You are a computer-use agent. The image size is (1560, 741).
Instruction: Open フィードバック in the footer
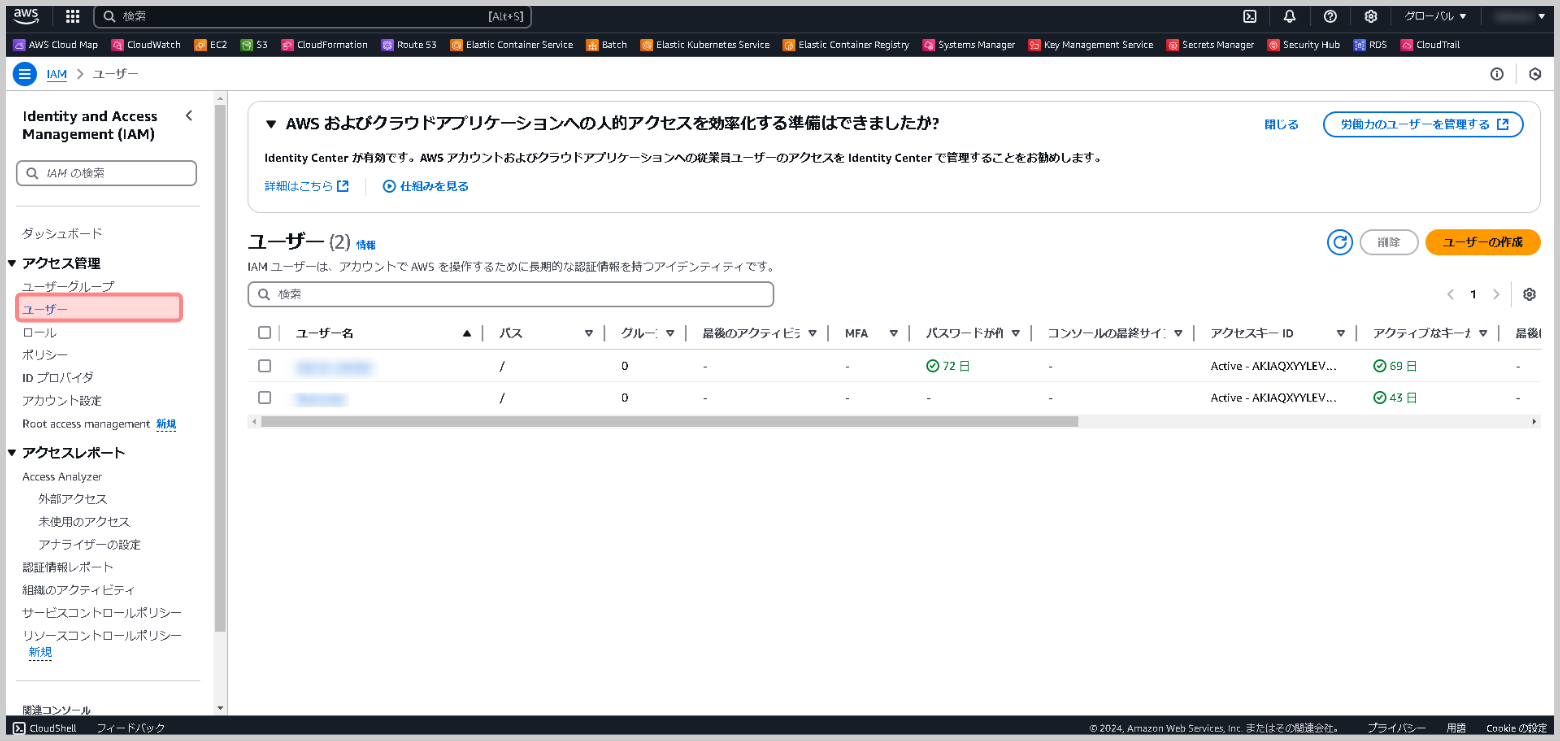click(x=131, y=728)
